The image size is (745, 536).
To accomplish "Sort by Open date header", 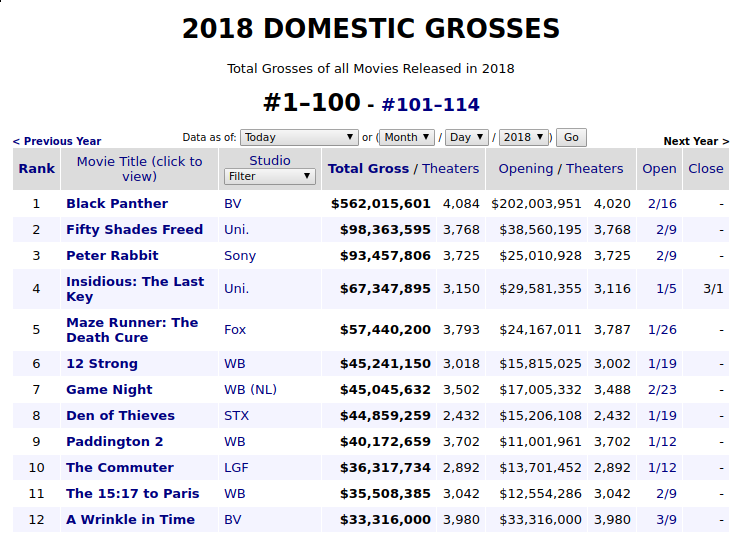I will [x=659, y=169].
